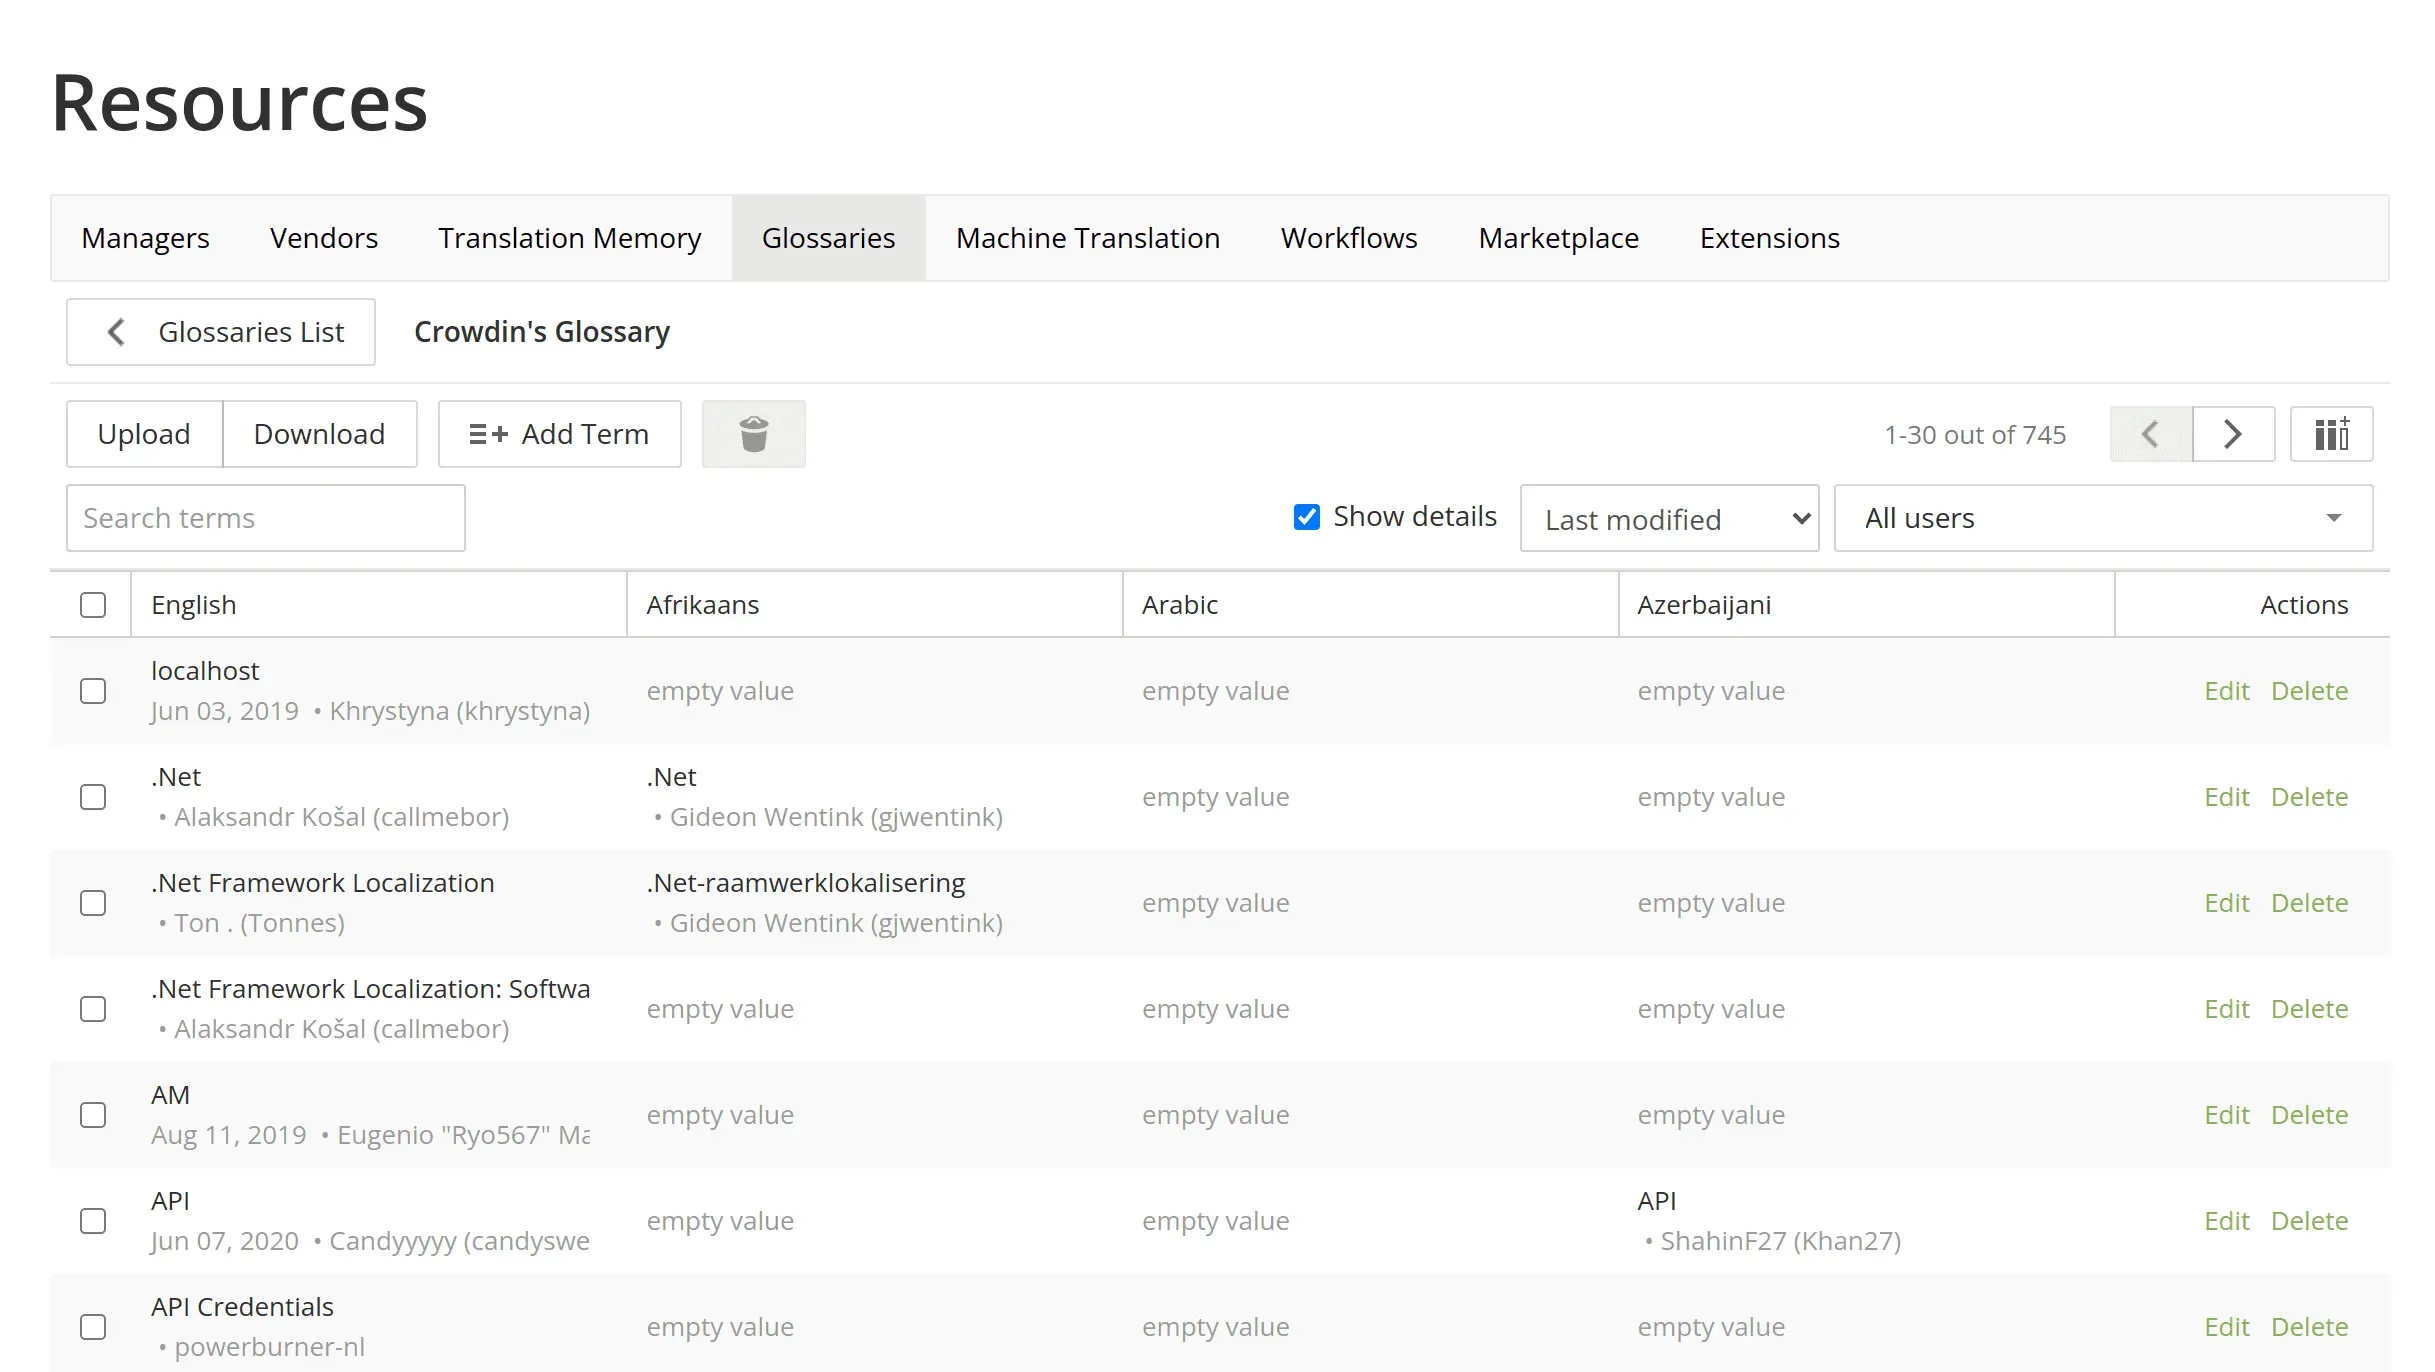
Task: Edit the .Net glossary term
Action: 2226,797
